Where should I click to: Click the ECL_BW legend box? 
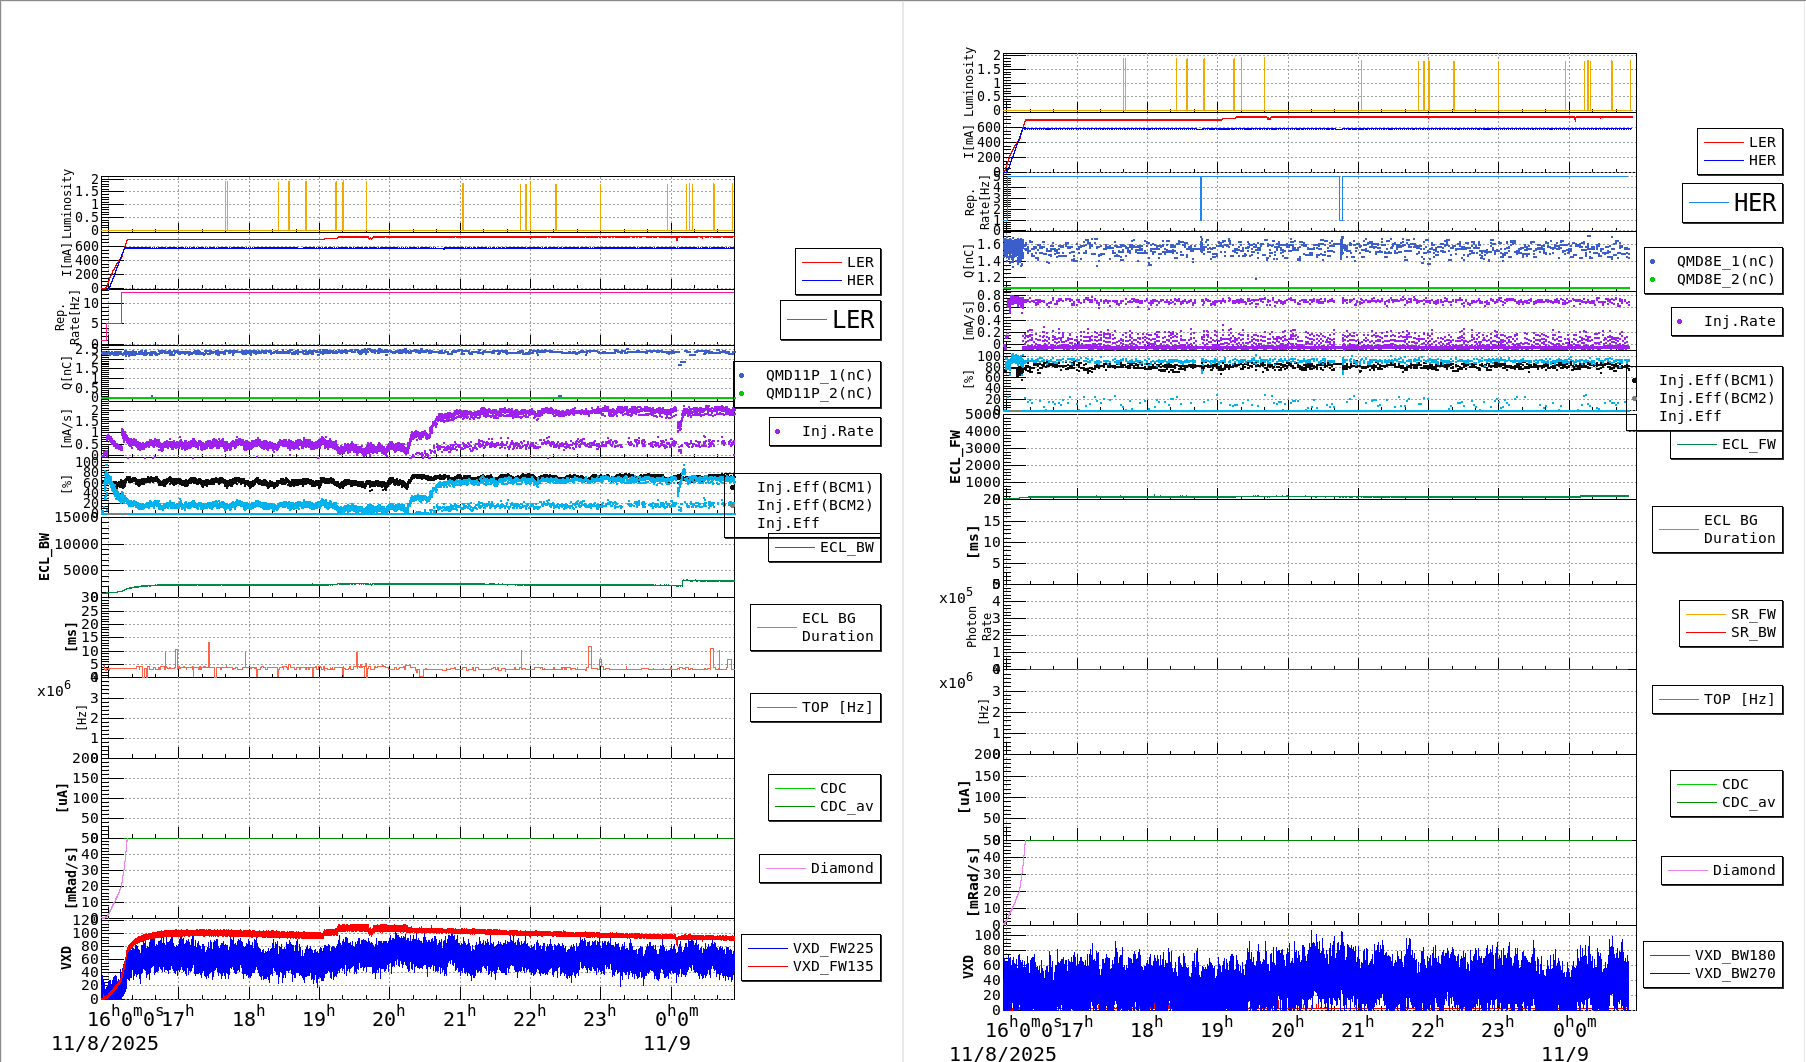click(825, 547)
